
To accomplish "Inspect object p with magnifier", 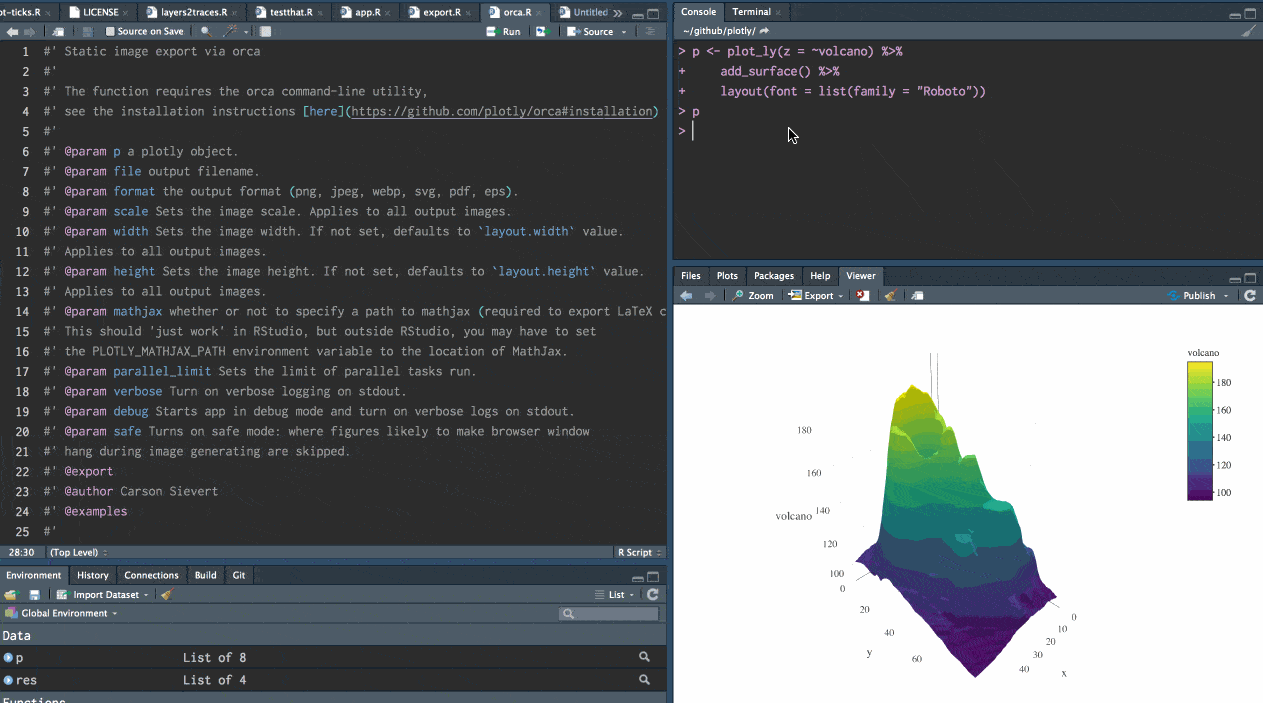I will 644,657.
